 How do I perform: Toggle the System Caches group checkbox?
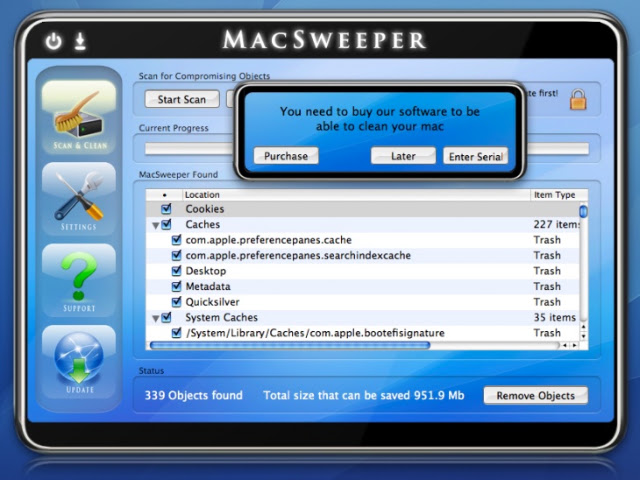[x=166, y=318]
